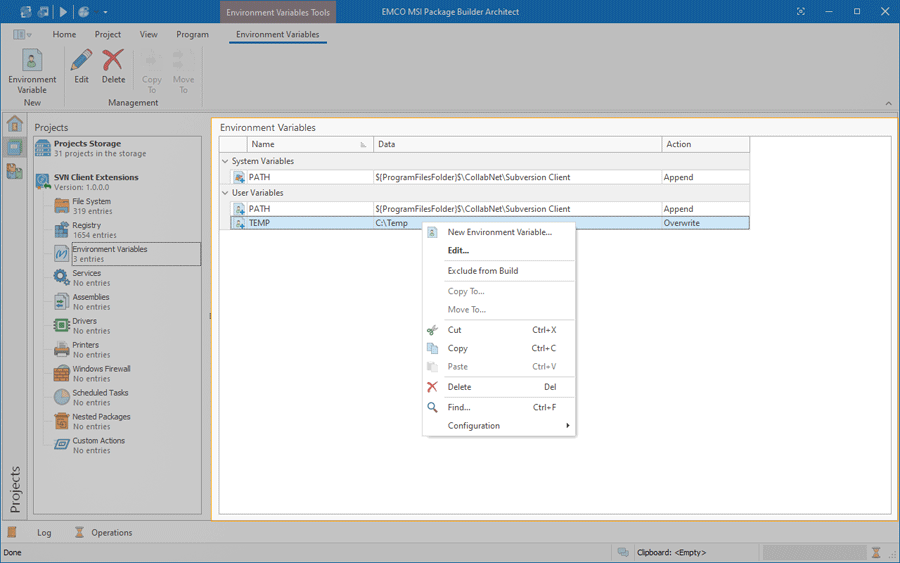The image size is (900, 563).
Task: Click the C:\Temp data cell
Action: (x=392, y=223)
